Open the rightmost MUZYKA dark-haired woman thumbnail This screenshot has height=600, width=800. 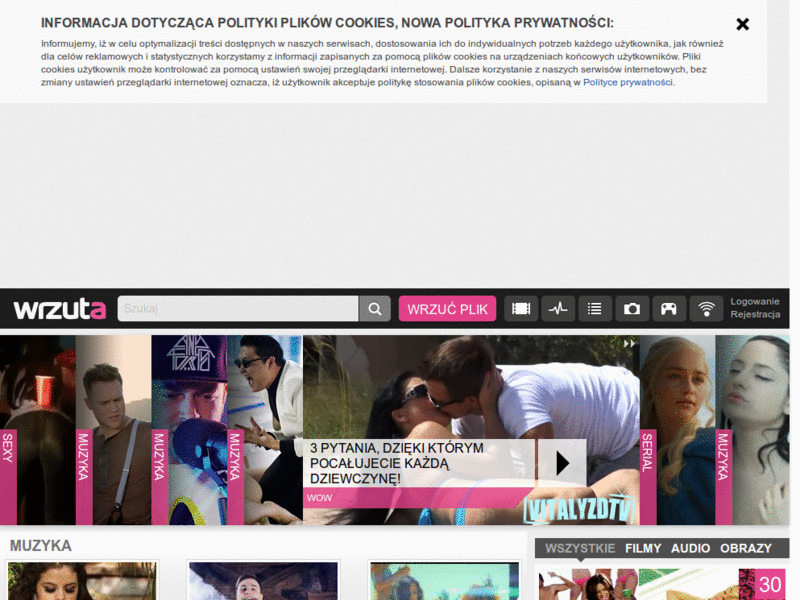[753, 430]
